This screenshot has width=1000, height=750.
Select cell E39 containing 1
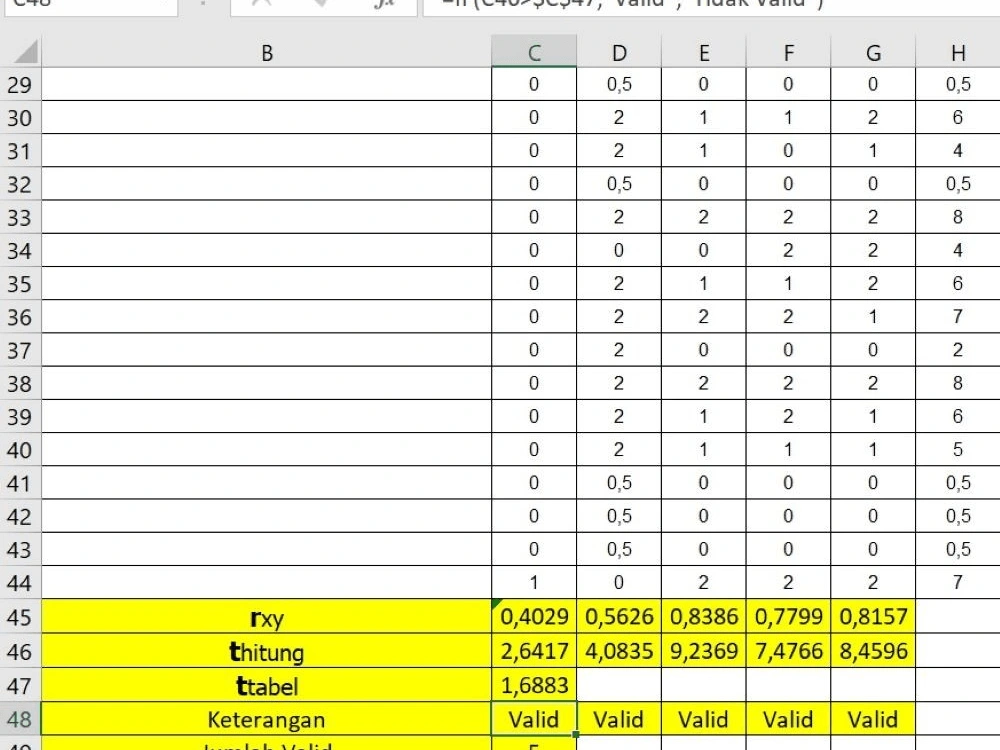pos(703,416)
